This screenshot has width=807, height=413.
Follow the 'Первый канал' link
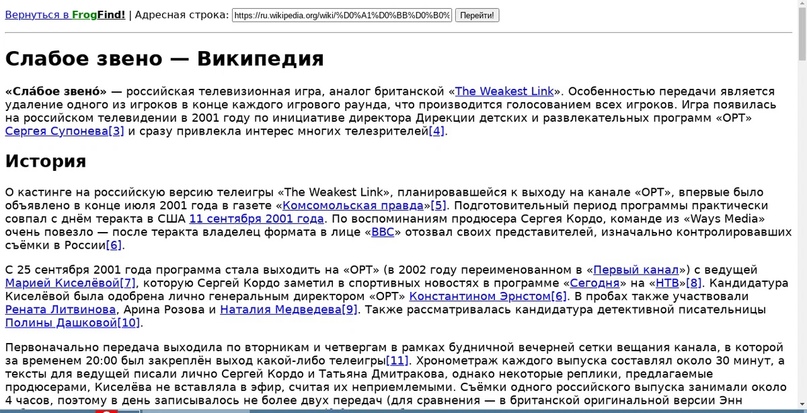(x=636, y=270)
